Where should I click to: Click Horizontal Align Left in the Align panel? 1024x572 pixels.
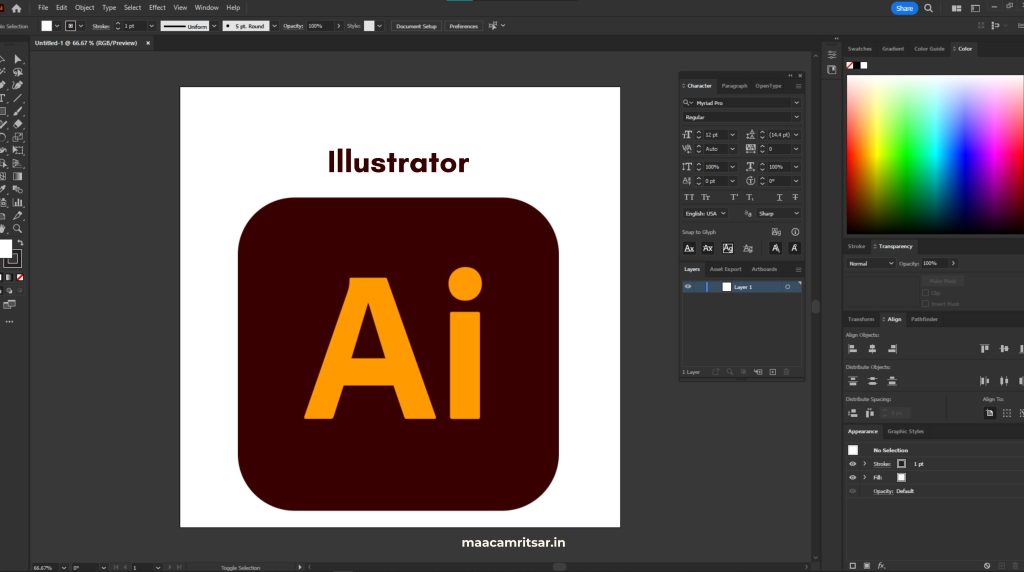pos(852,349)
